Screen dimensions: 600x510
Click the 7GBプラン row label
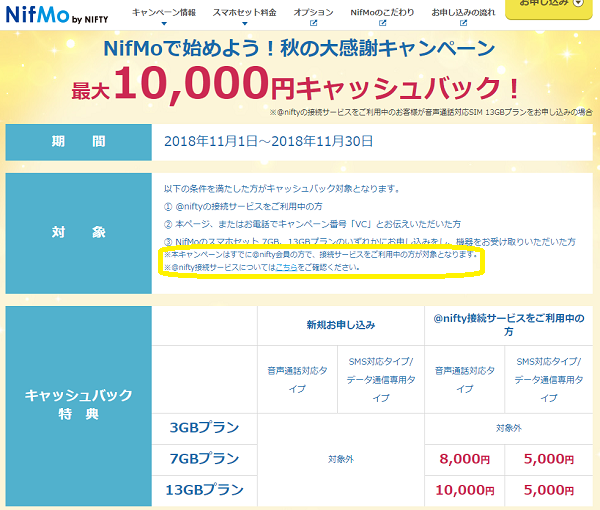[x=204, y=459]
